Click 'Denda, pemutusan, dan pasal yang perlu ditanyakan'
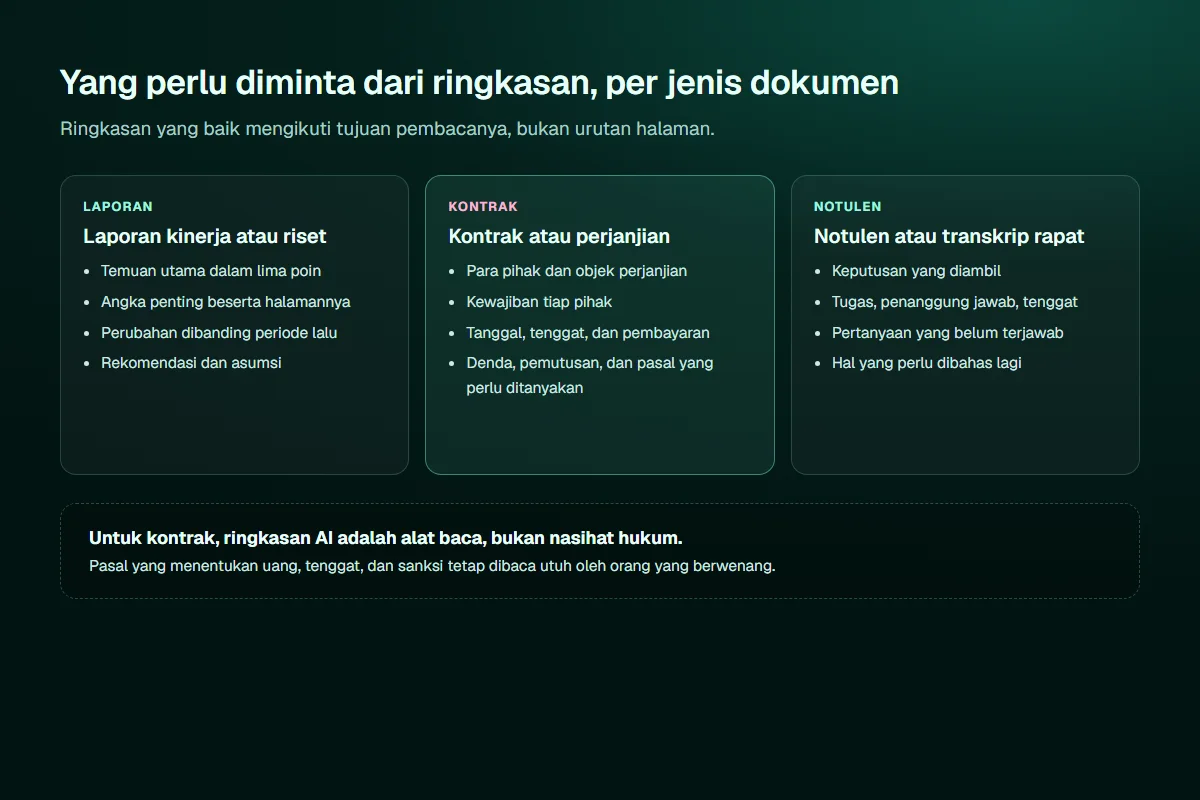Screen dimensions: 1200x800 pyautogui.click(x=590, y=375)
